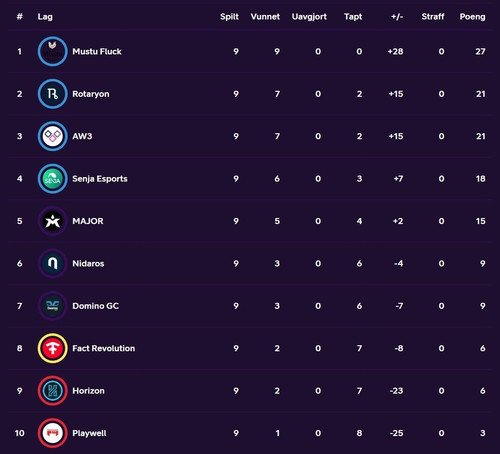
Task: Open the Playwell team name link
Action: tap(89, 433)
